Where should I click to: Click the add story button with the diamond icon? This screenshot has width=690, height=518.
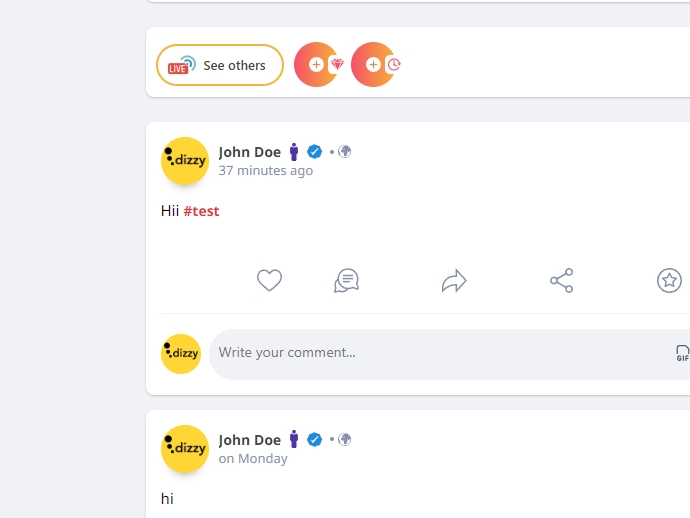317,65
